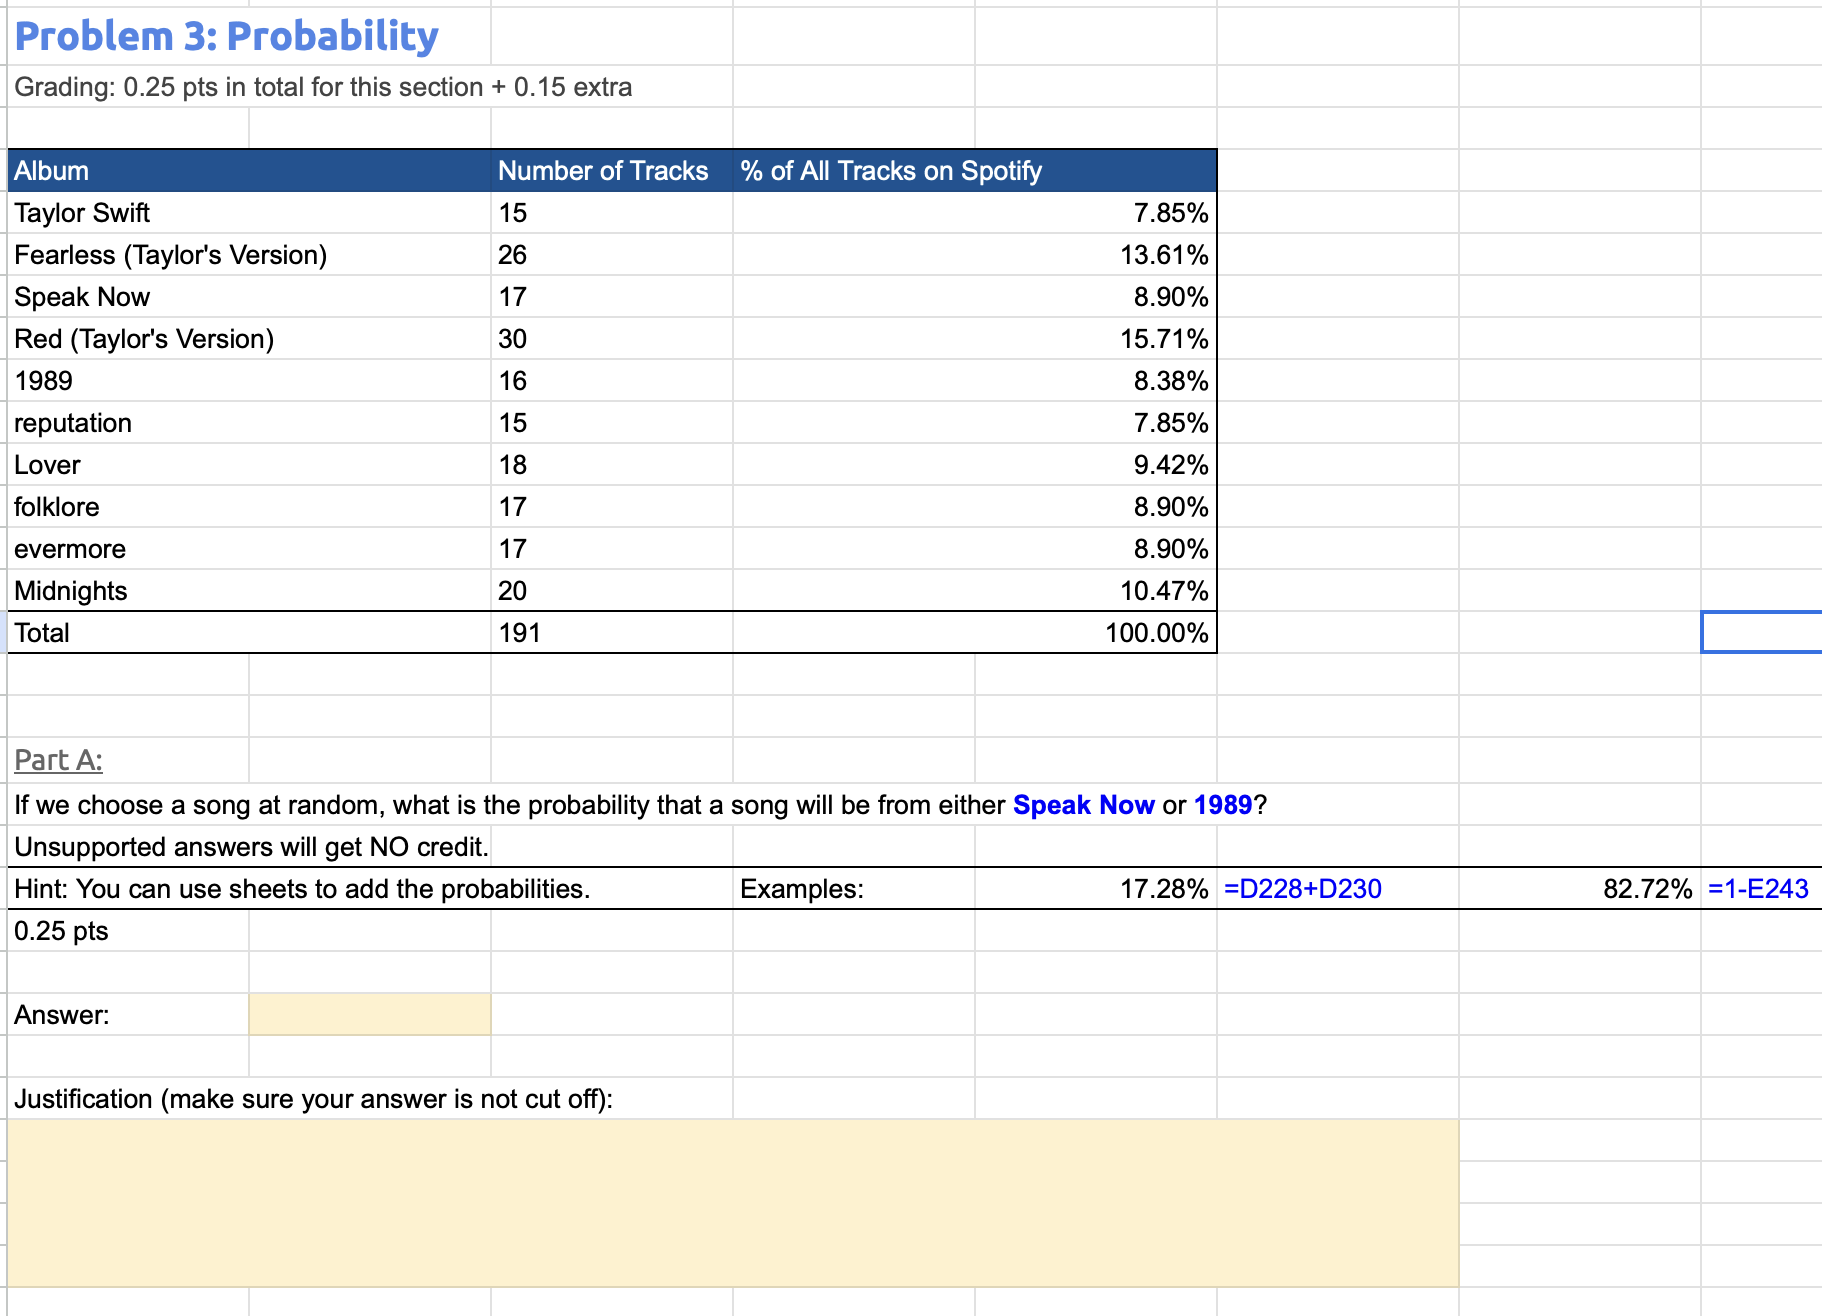Select the grading note about 0.25 pts in total
This screenshot has width=1822, height=1316.
323,87
